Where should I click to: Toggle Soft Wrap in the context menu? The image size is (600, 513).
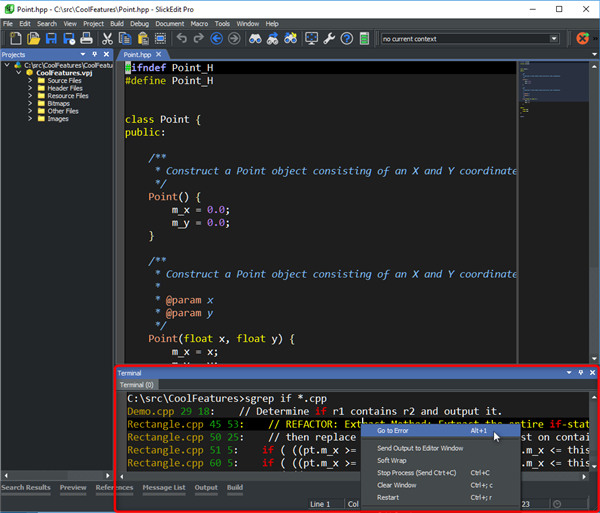click(x=391, y=460)
